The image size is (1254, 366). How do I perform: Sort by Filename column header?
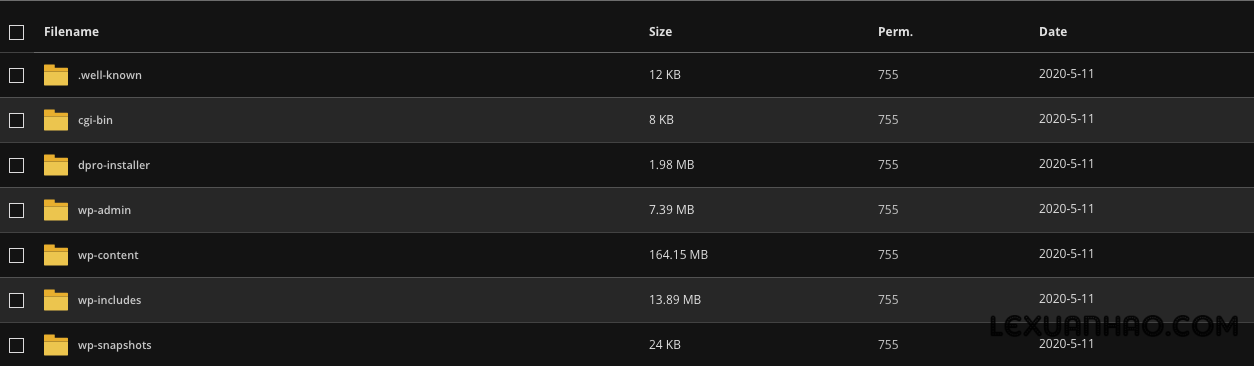[71, 32]
